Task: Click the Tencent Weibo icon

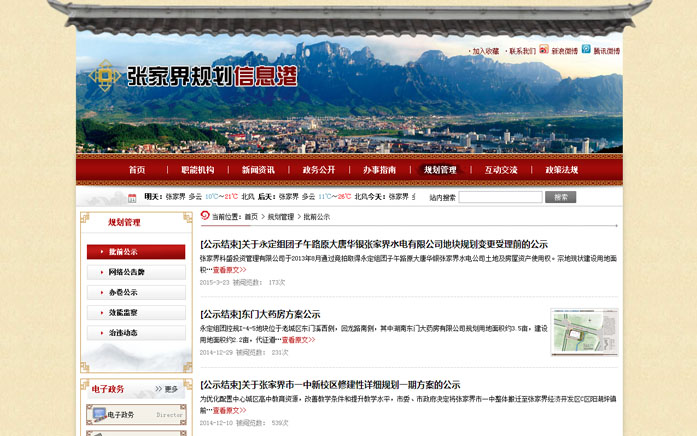Action: tap(586, 49)
